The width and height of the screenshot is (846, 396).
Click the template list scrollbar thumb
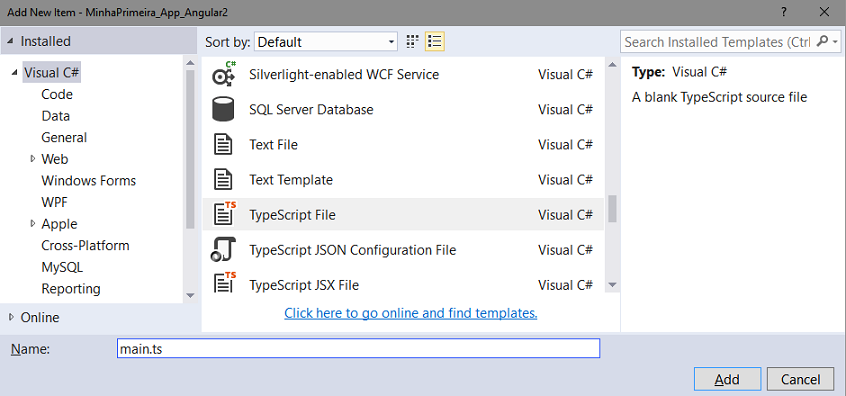[612, 208]
